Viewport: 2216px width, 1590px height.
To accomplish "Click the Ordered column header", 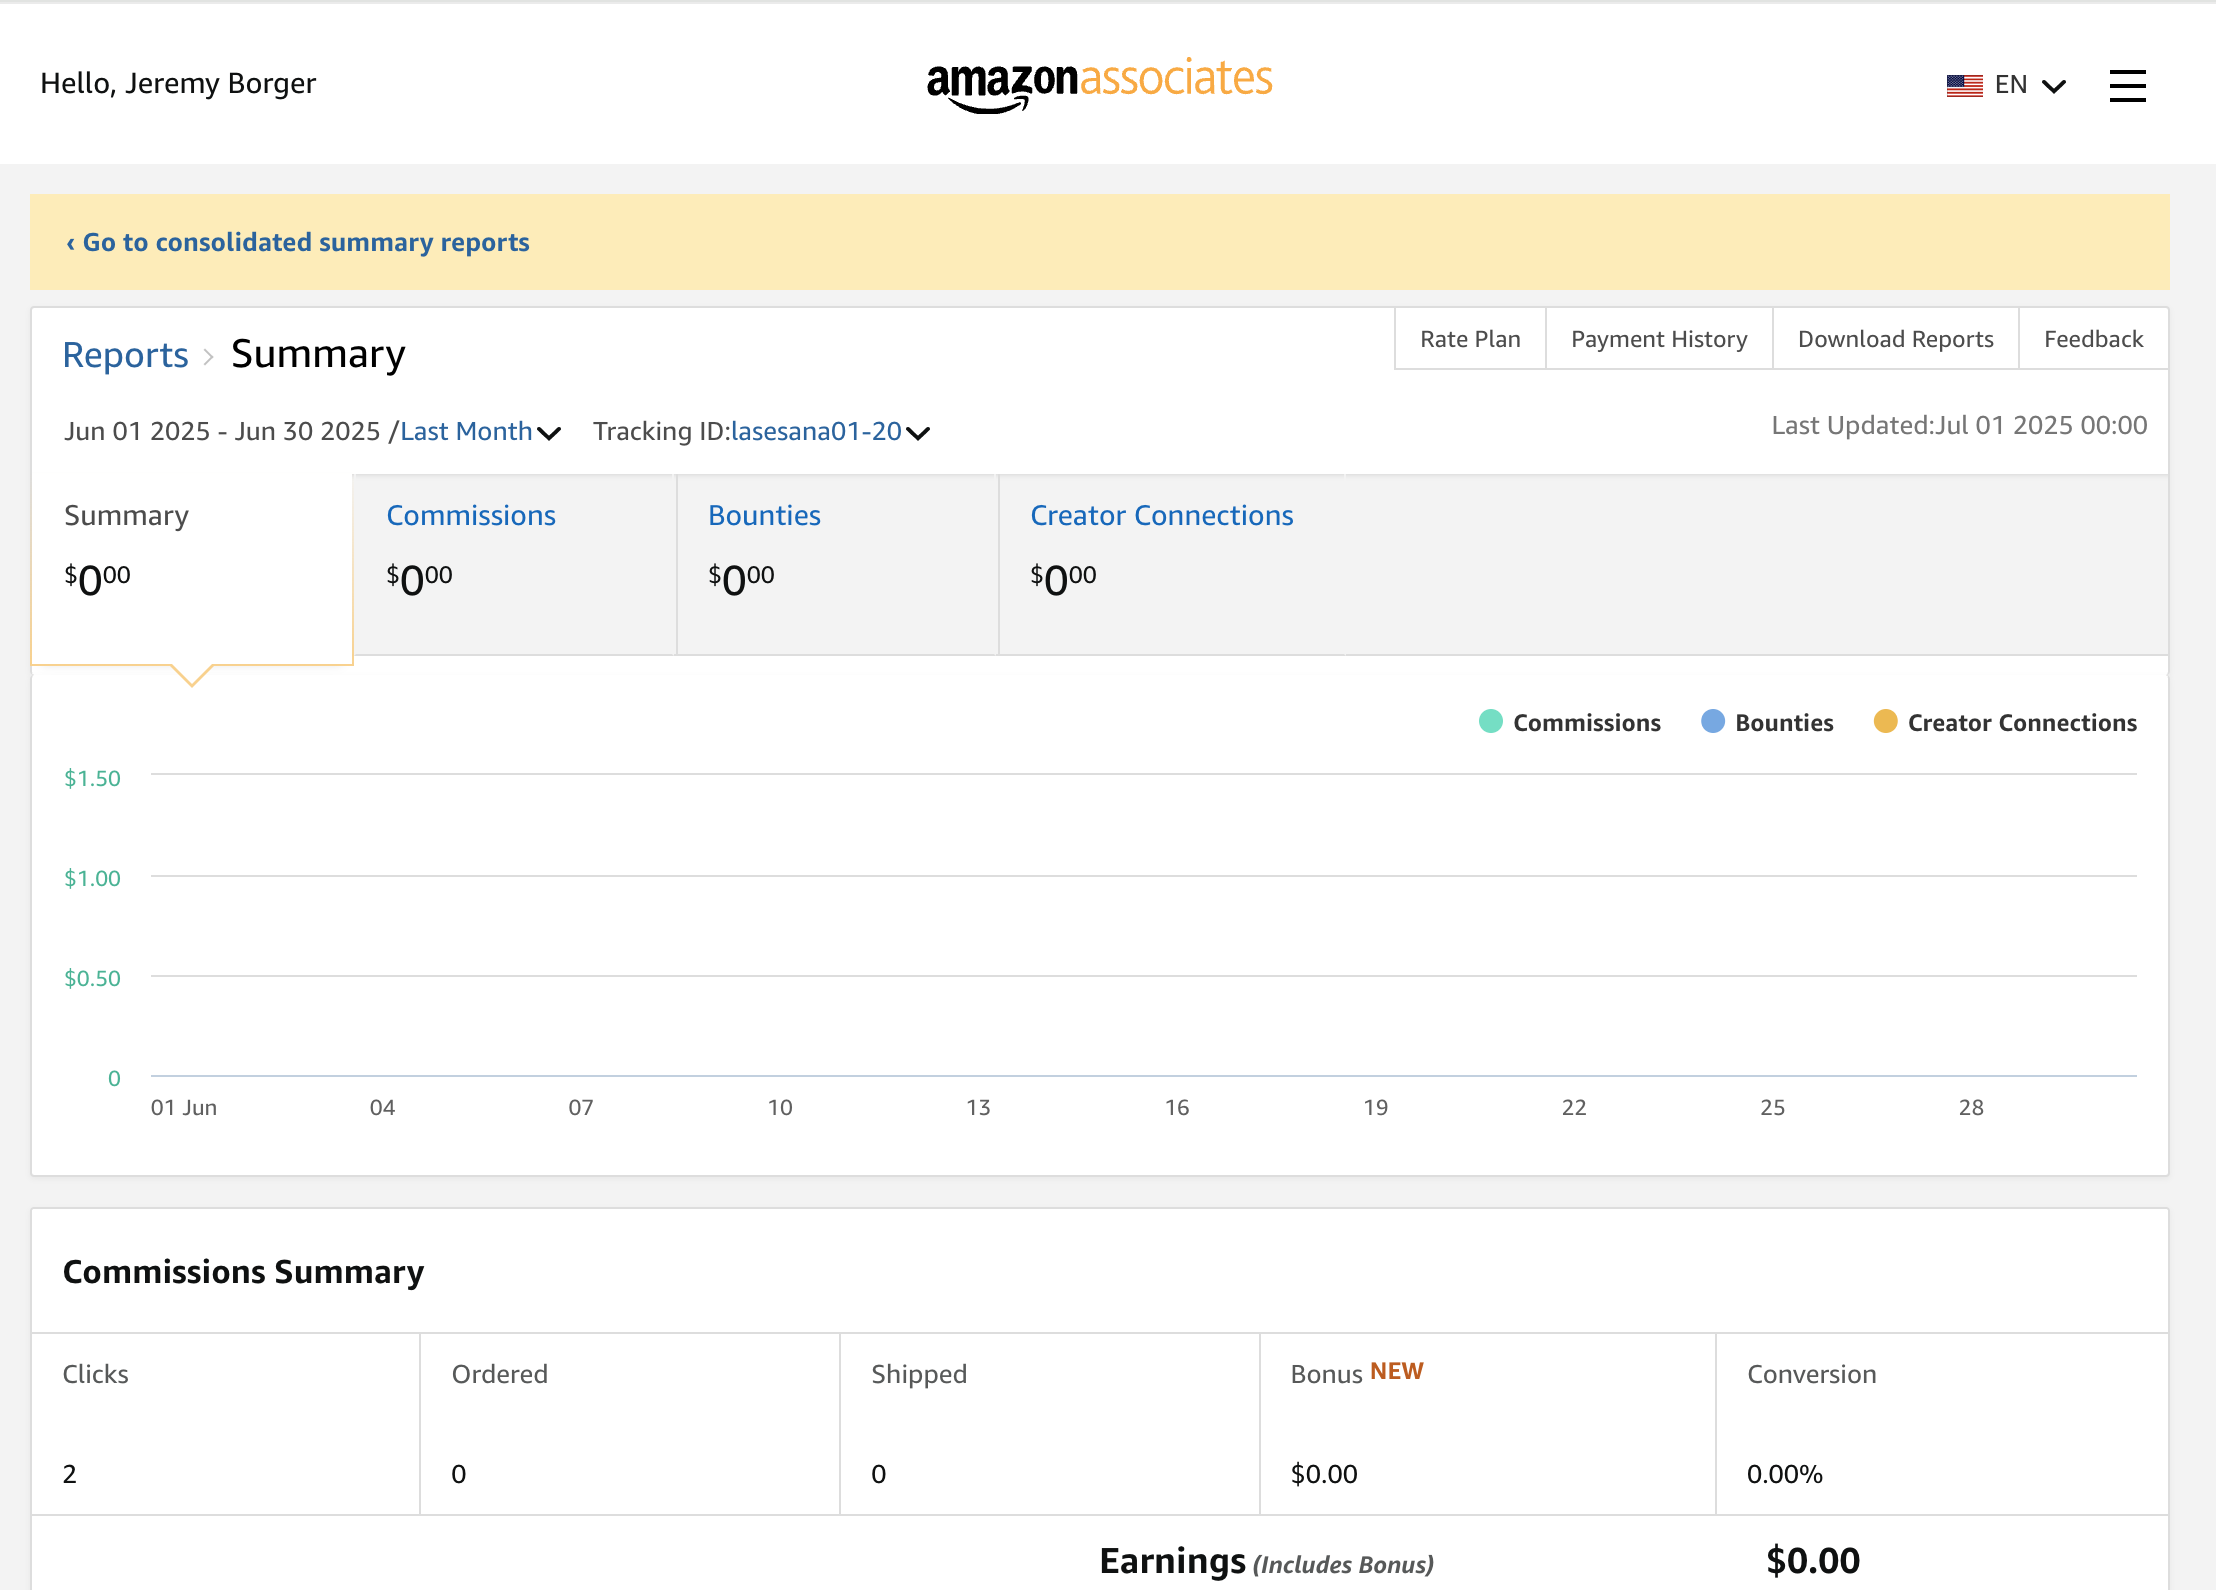I will click(x=499, y=1374).
